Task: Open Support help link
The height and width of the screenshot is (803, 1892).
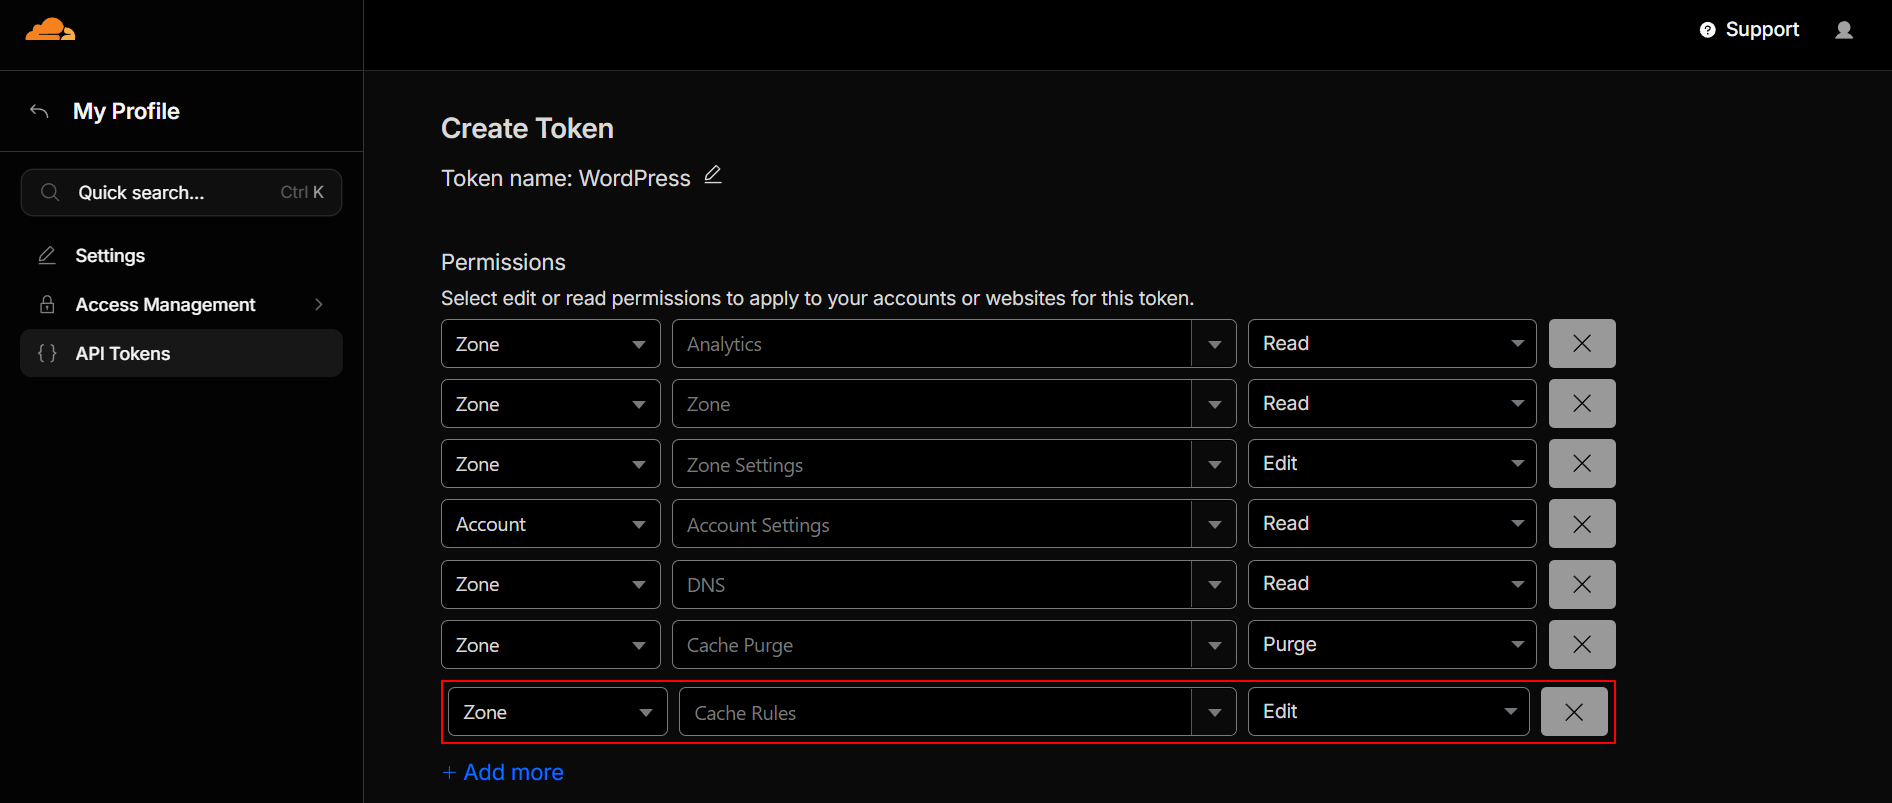Action: (x=1749, y=30)
